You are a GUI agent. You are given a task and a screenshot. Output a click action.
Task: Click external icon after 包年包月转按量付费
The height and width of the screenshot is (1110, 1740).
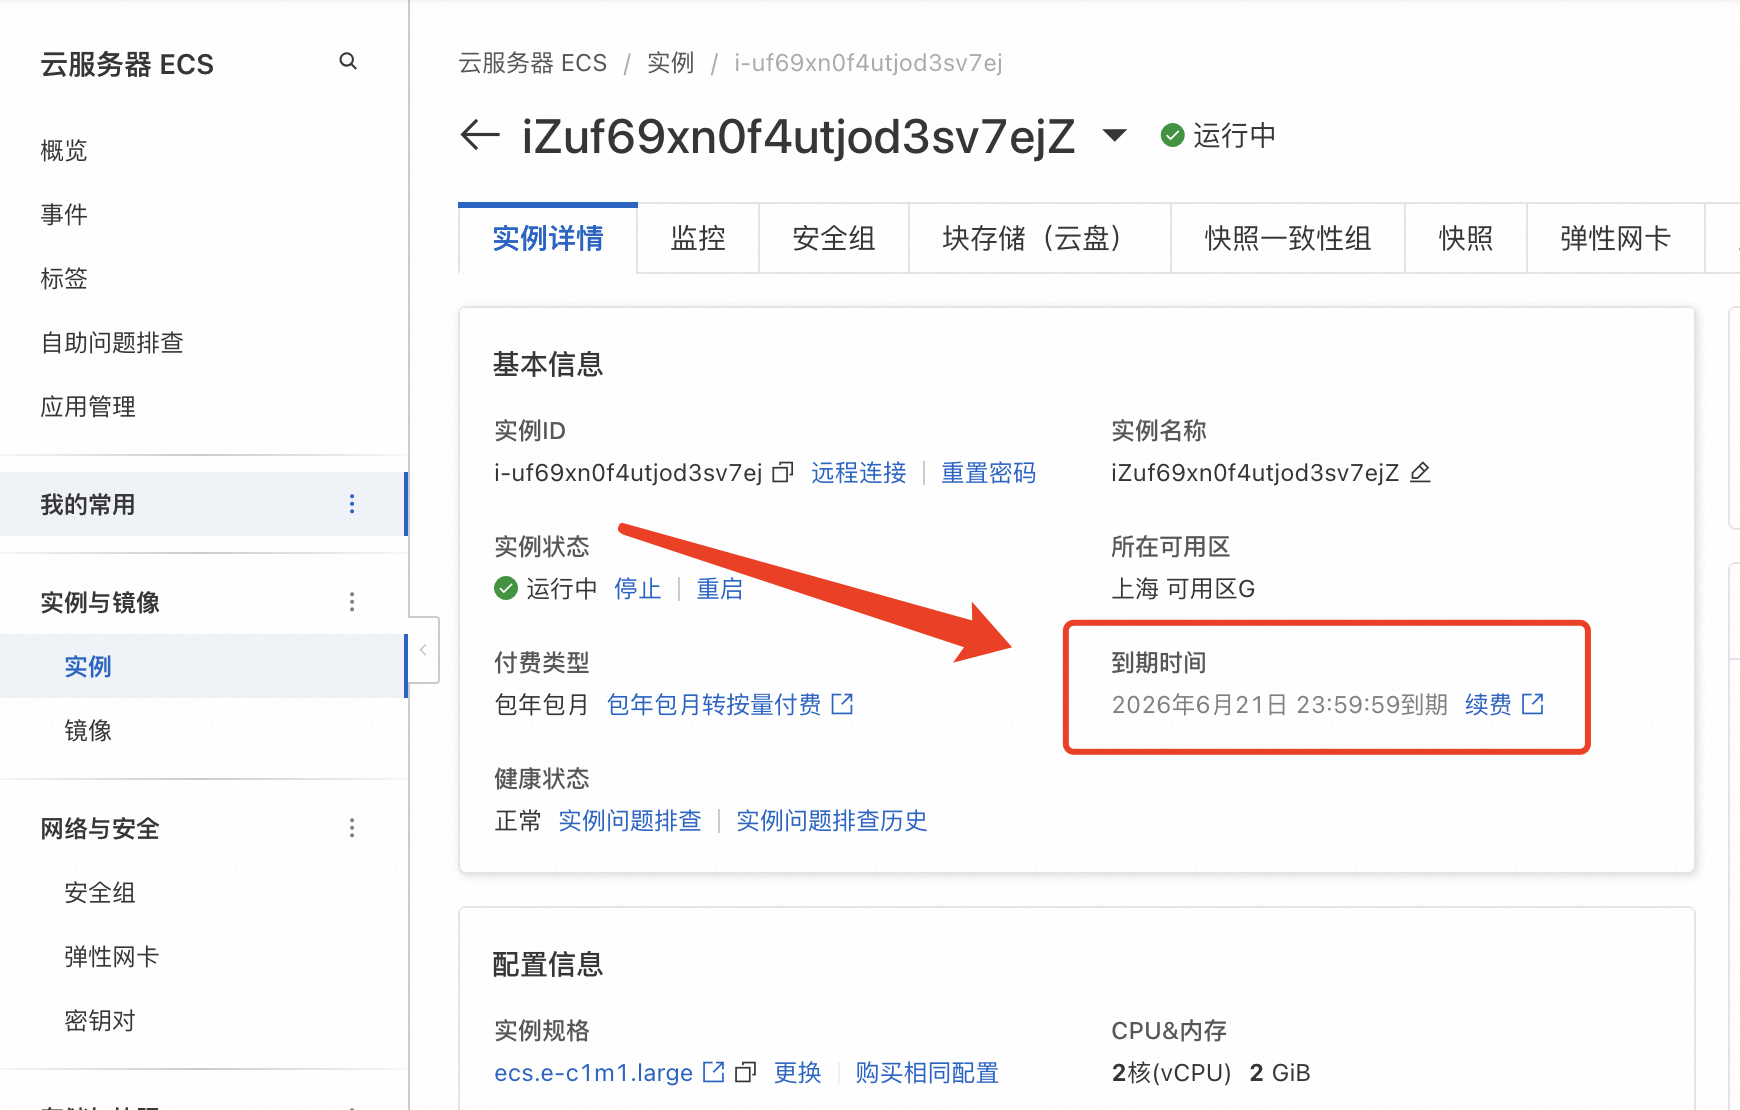pos(843,704)
